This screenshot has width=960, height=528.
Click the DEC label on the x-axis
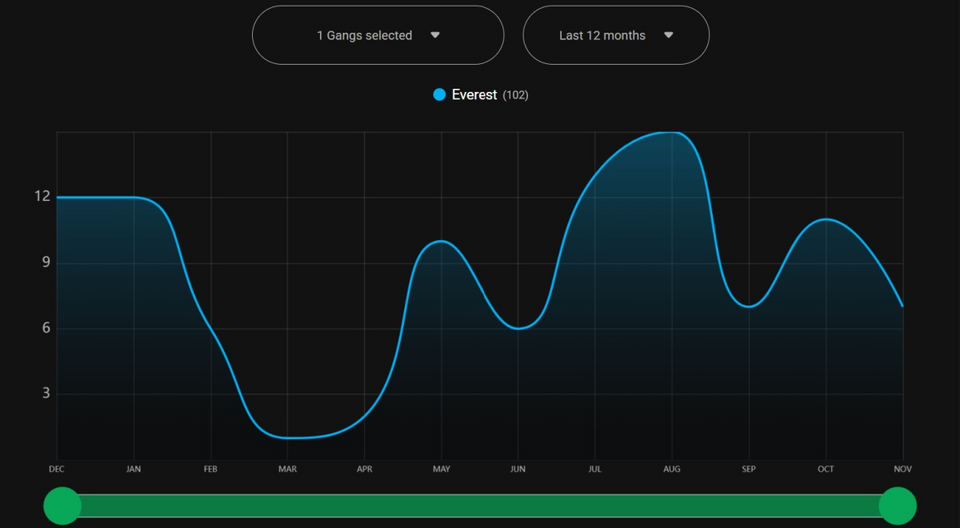pos(57,469)
